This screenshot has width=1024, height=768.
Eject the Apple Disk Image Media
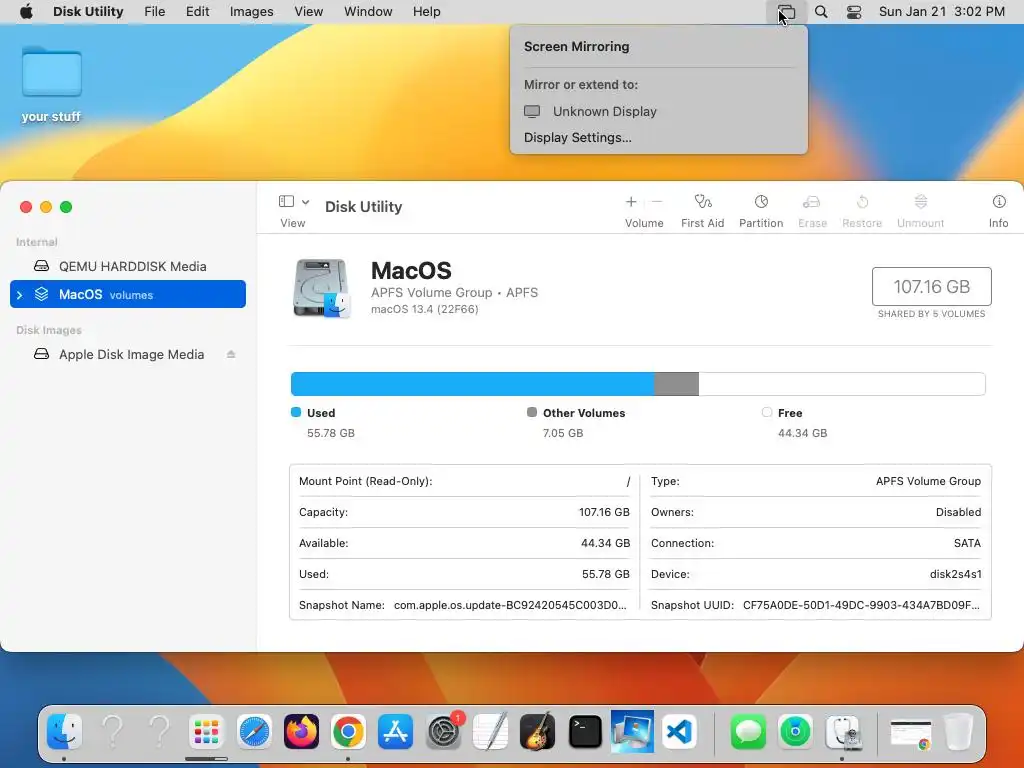(231, 355)
